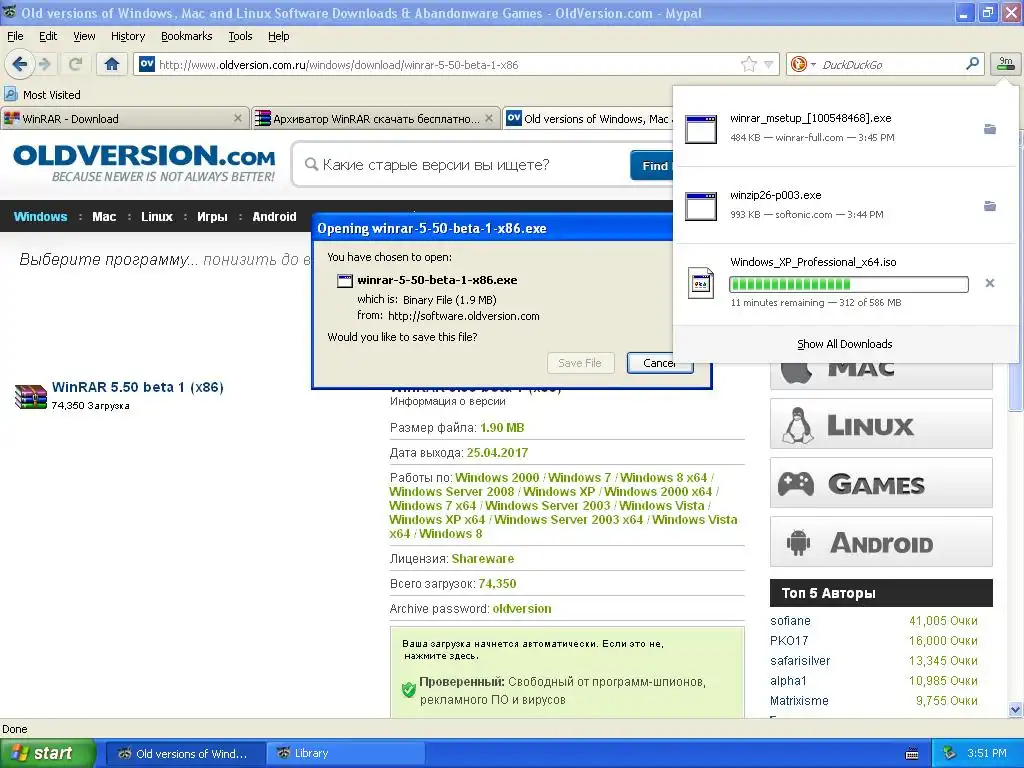Screen dimensions: 1024x768
Task: Click the Shareware license link
Action: (x=483, y=558)
